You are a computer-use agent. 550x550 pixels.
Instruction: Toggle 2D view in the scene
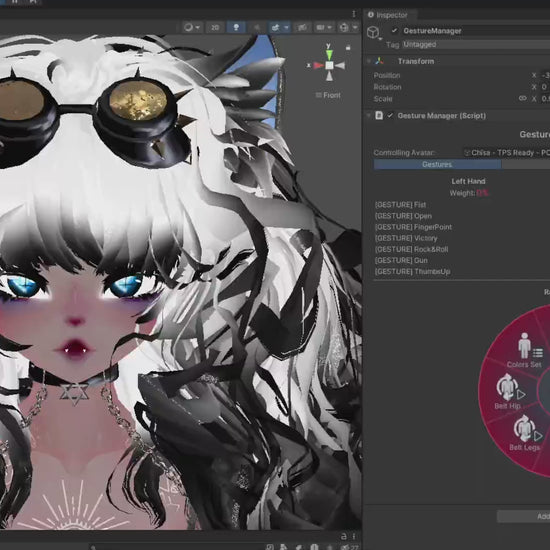[215, 27]
